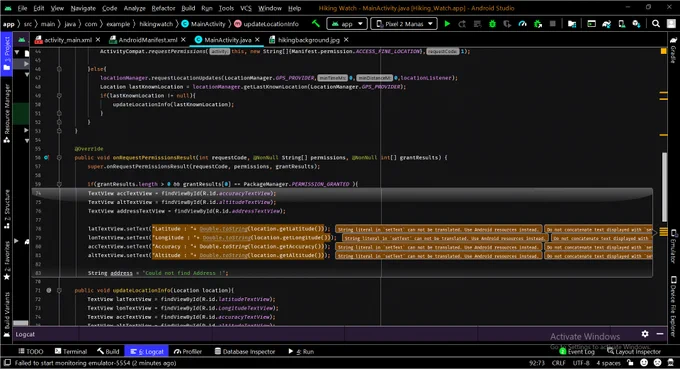Viewport: 680px width, 369px height.
Task: Toggle the Build Variants side panel
Action: 7,314
